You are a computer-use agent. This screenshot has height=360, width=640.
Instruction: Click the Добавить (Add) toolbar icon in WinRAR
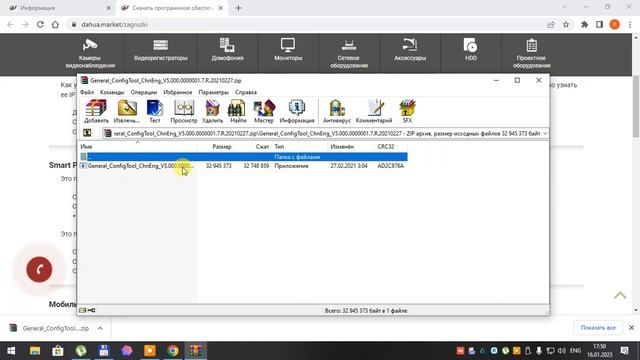click(96, 111)
